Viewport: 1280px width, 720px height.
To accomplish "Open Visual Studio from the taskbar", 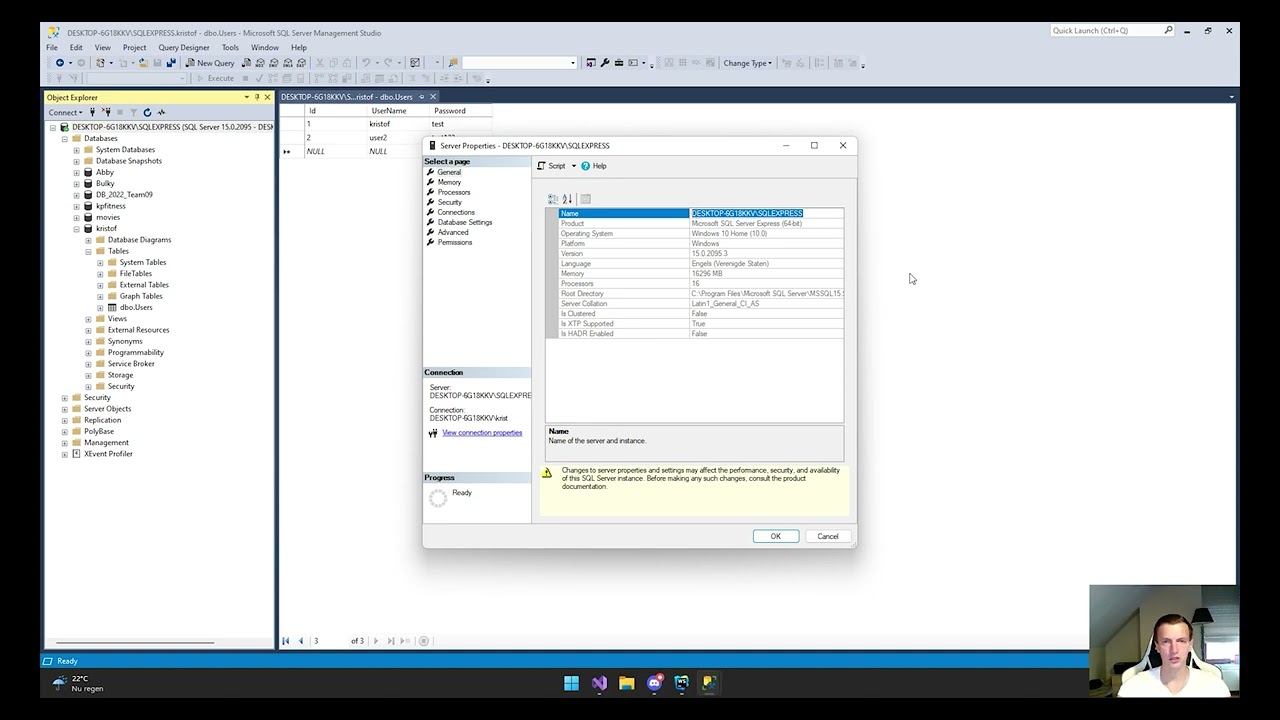I will [599, 683].
